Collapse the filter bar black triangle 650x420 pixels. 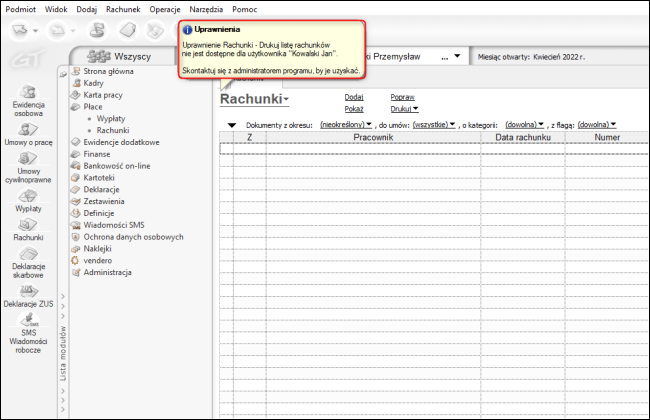point(232,125)
